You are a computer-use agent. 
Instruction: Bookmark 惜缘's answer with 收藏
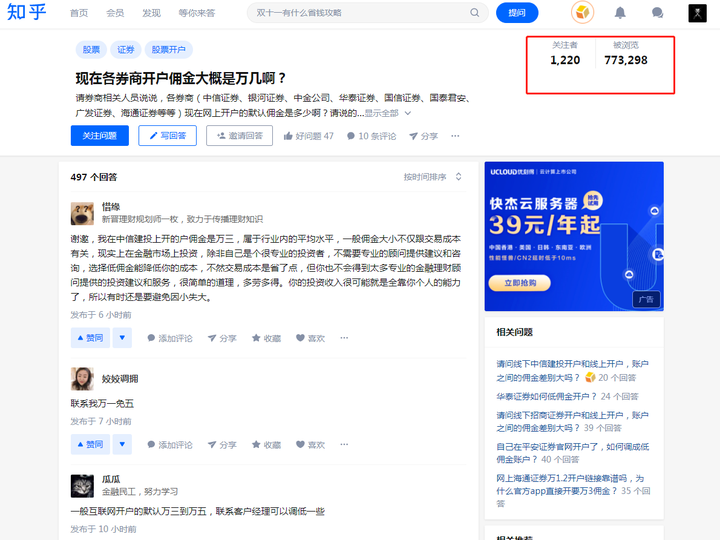tap(266, 338)
